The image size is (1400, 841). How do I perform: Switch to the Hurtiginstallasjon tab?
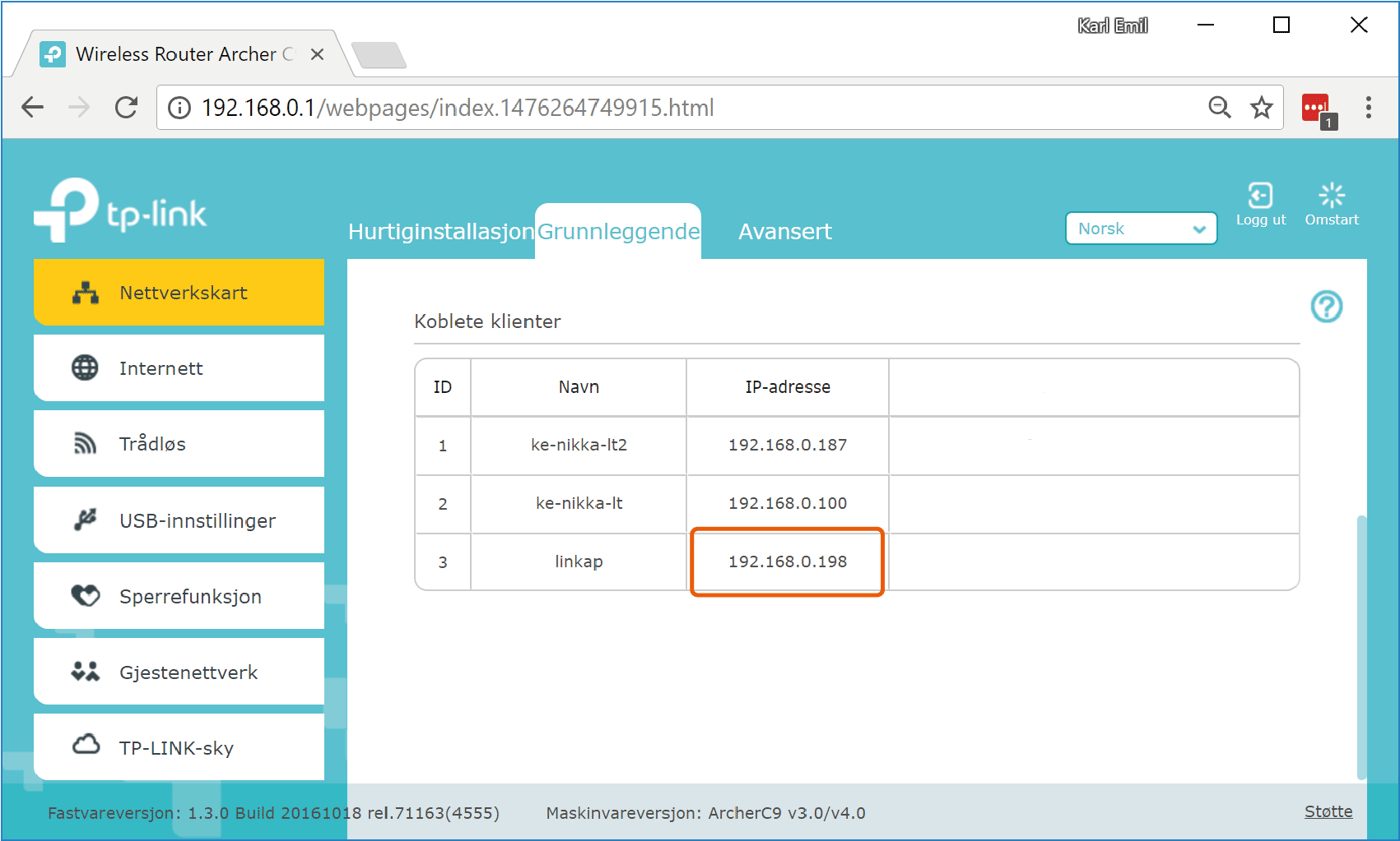point(440,232)
